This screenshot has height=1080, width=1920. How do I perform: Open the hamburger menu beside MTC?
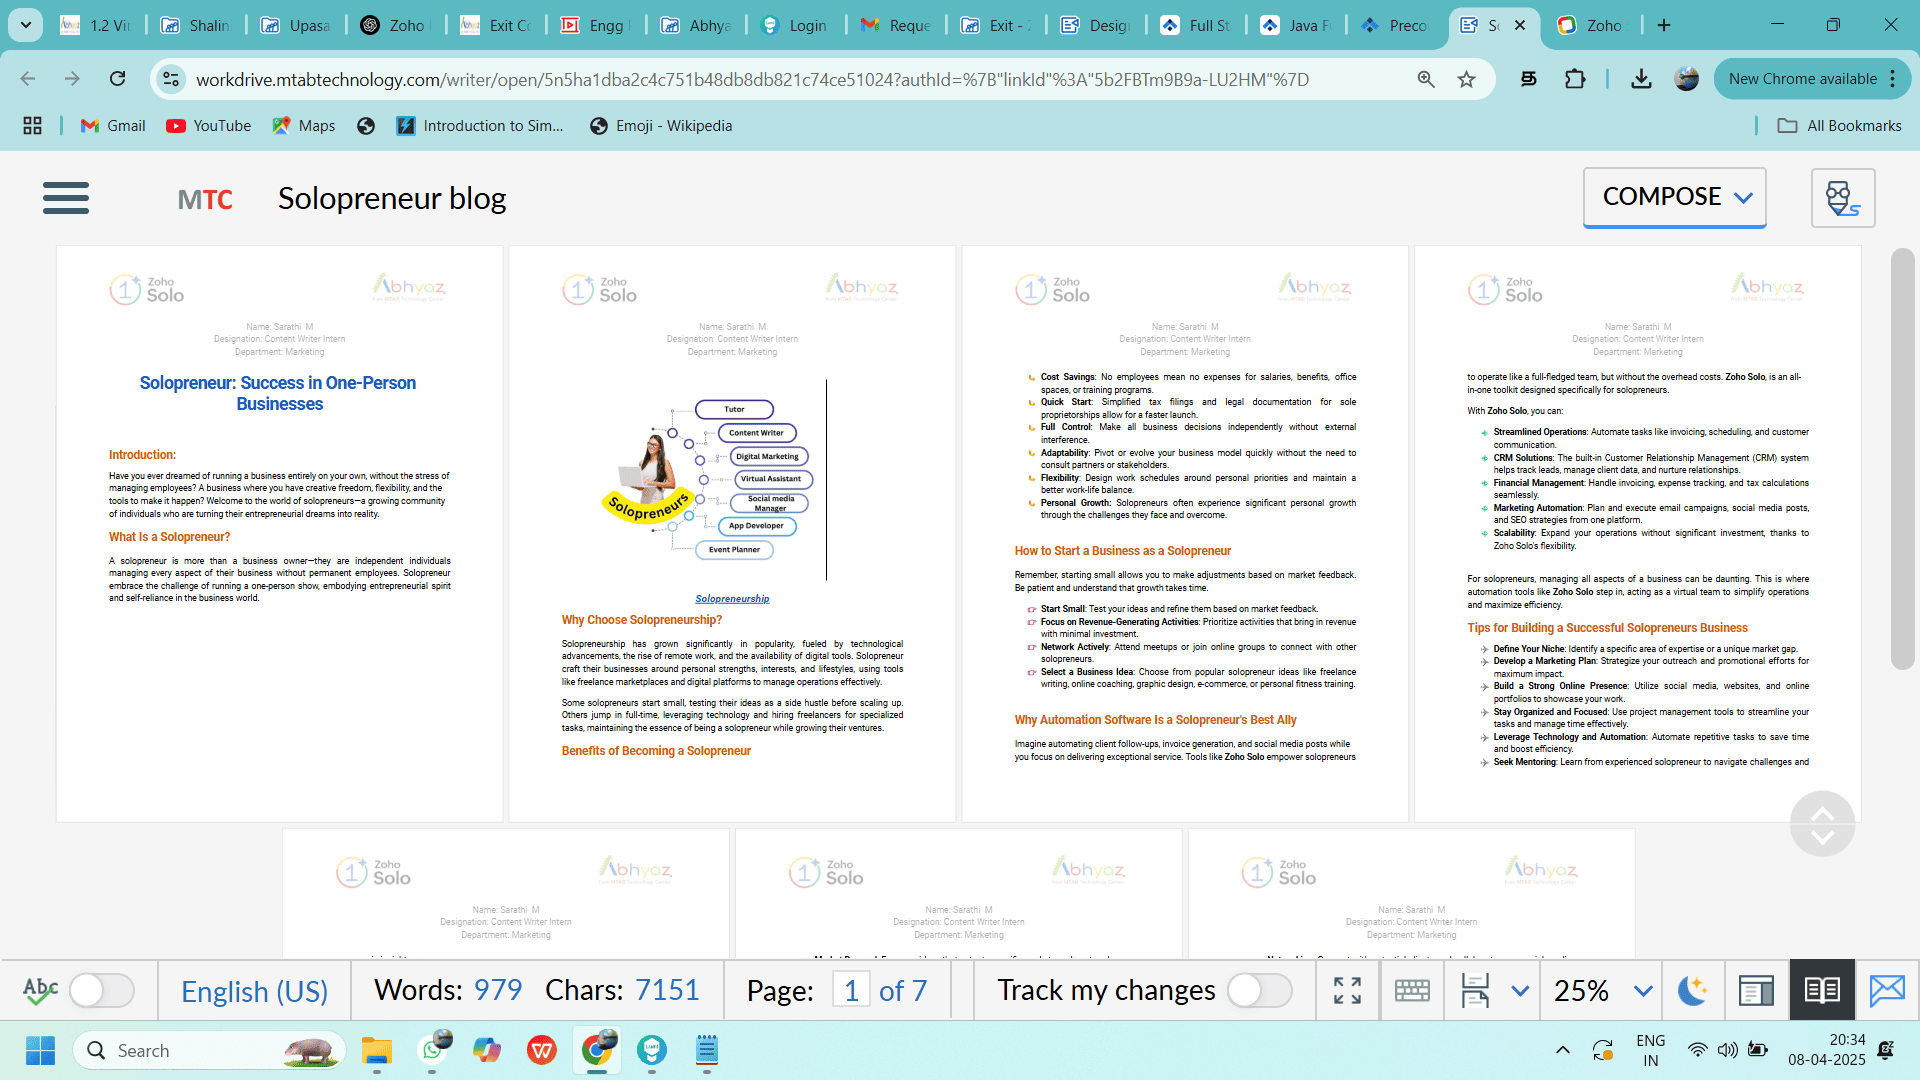(x=66, y=198)
